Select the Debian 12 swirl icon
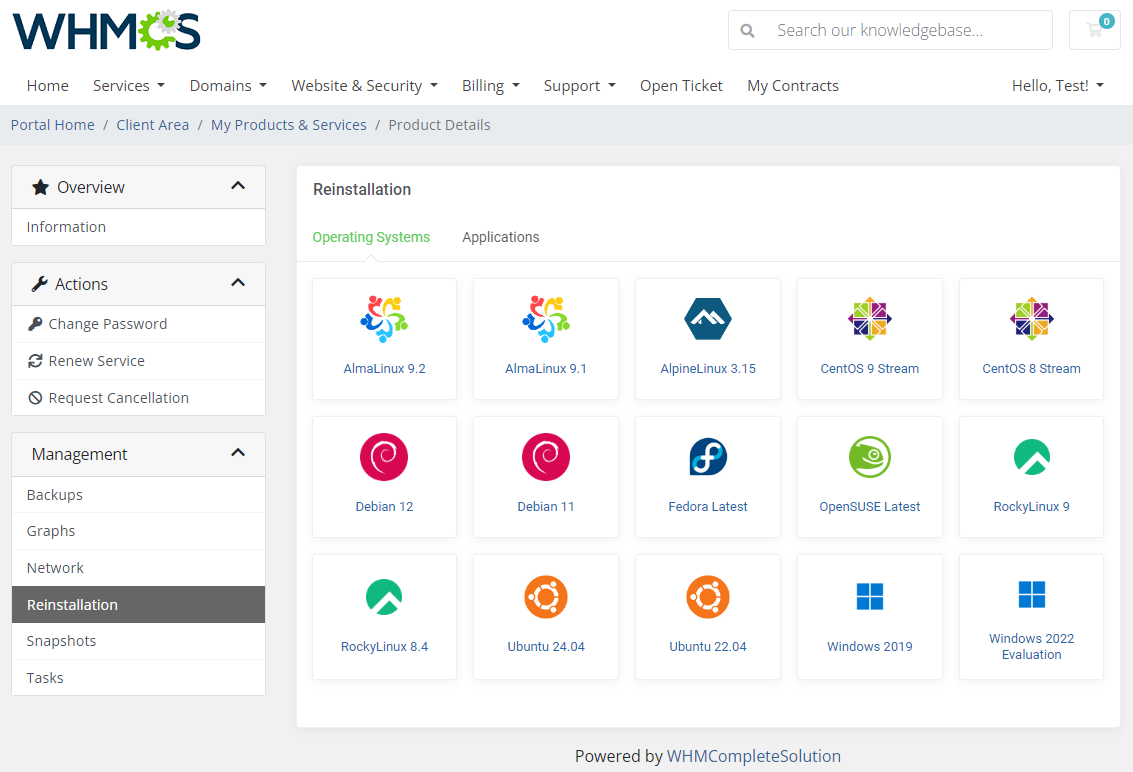The width and height of the screenshot is (1133, 772). click(384, 457)
